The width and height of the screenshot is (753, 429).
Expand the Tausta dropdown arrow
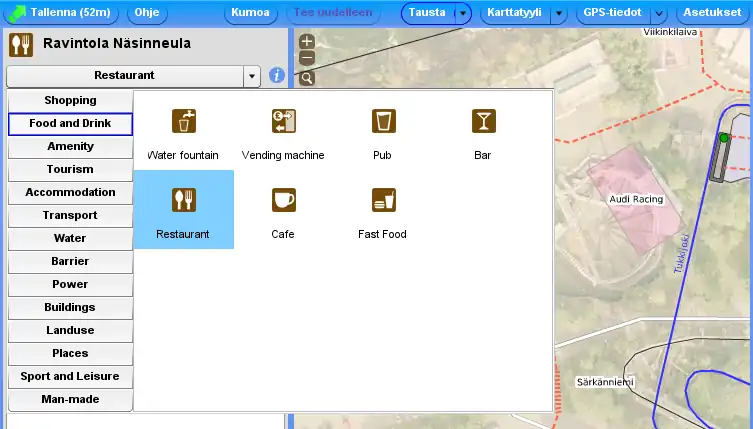pyautogui.click(x=462, y=14)
